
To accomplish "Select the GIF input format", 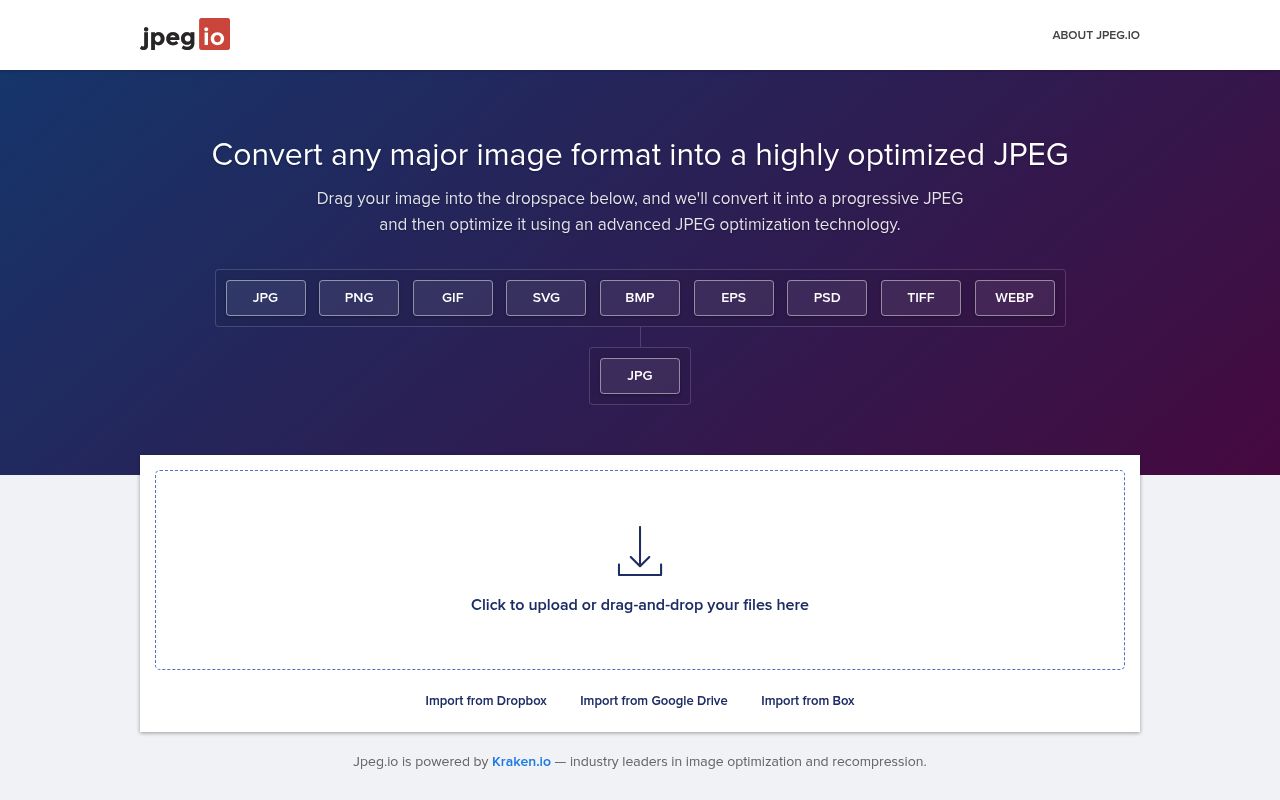I will click(x=452, y=297).
